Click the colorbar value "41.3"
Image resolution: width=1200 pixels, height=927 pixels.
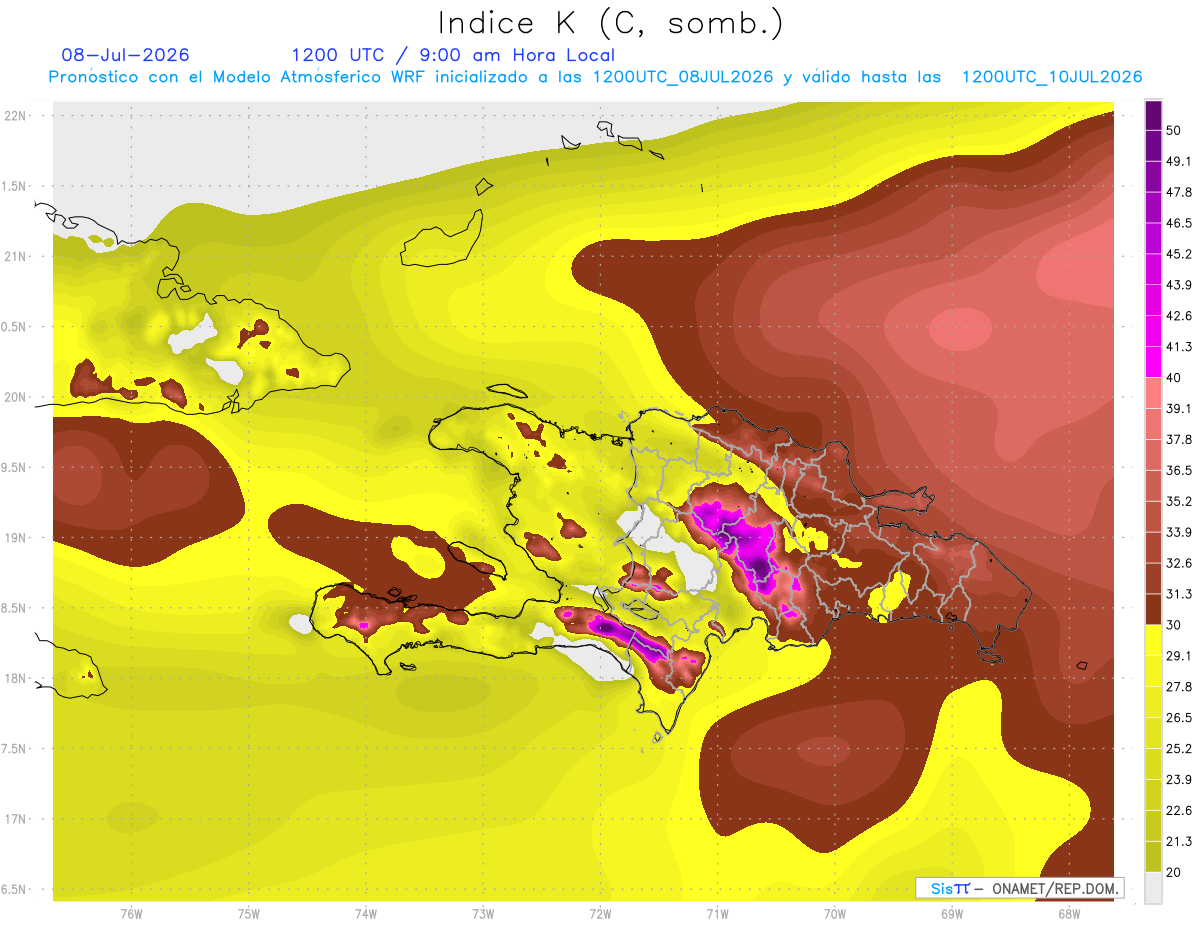(x=1180, y=347)
